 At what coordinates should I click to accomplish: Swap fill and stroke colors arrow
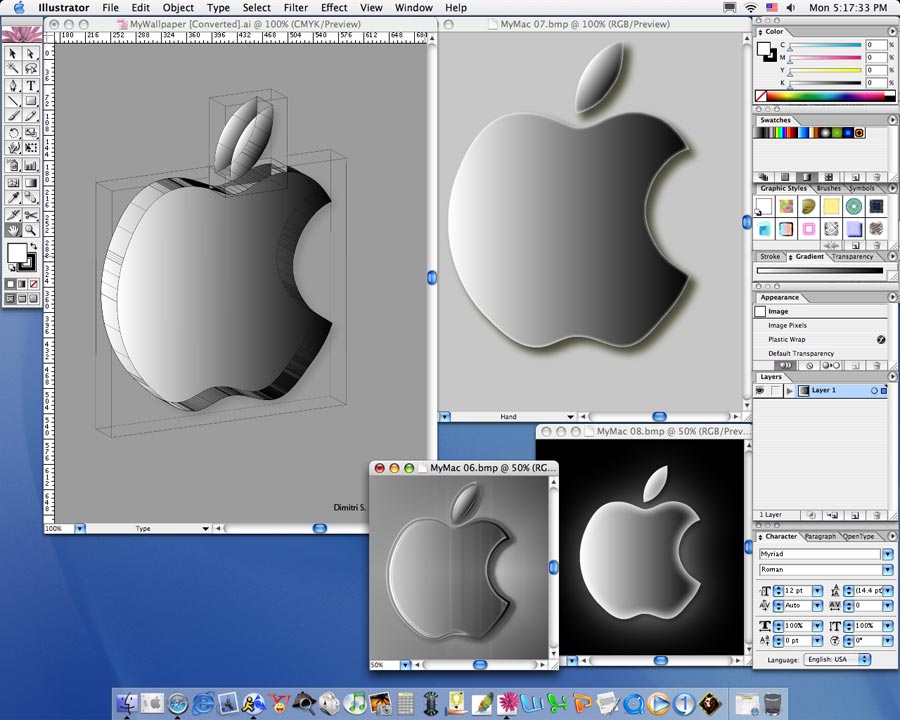pyautogui.click(x=33, y=246)
